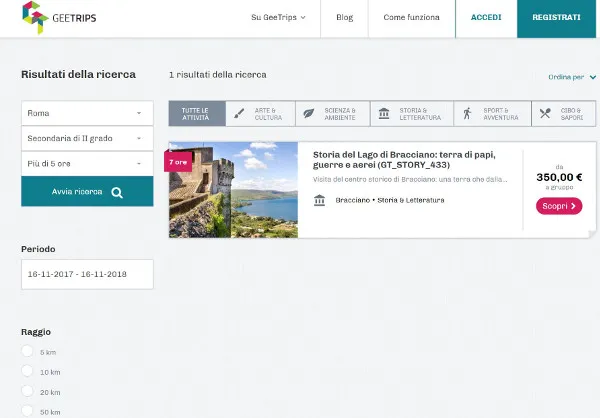600x418 pixels.
Task: Click the magnifier icon in Avvia ricerca
Action: [x=117, y=193]
